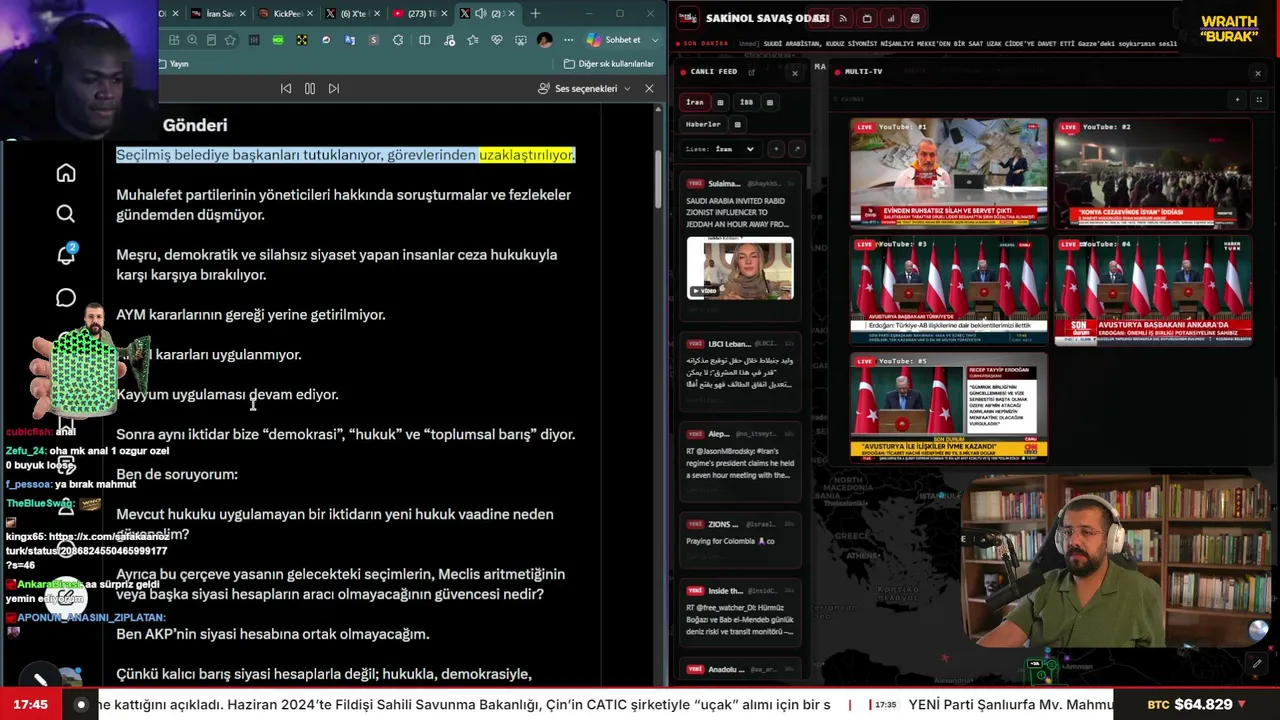The width and height of the screenshot is (1280, 720).
Task: Open X messages chat bubble icon
Action: (x=66, y=298)
